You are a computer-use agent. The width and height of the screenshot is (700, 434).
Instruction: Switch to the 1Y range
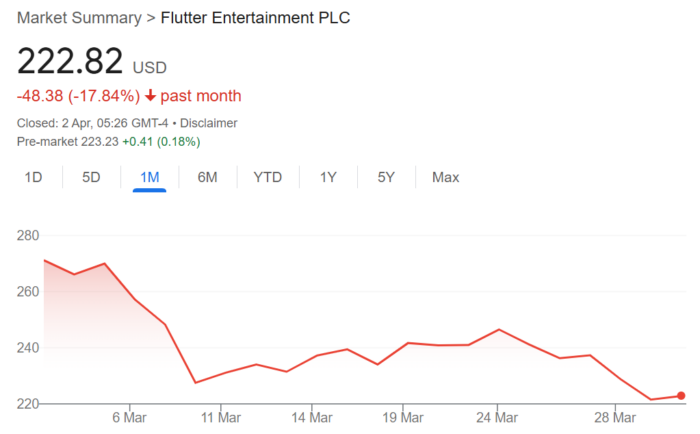click(328, 177)
